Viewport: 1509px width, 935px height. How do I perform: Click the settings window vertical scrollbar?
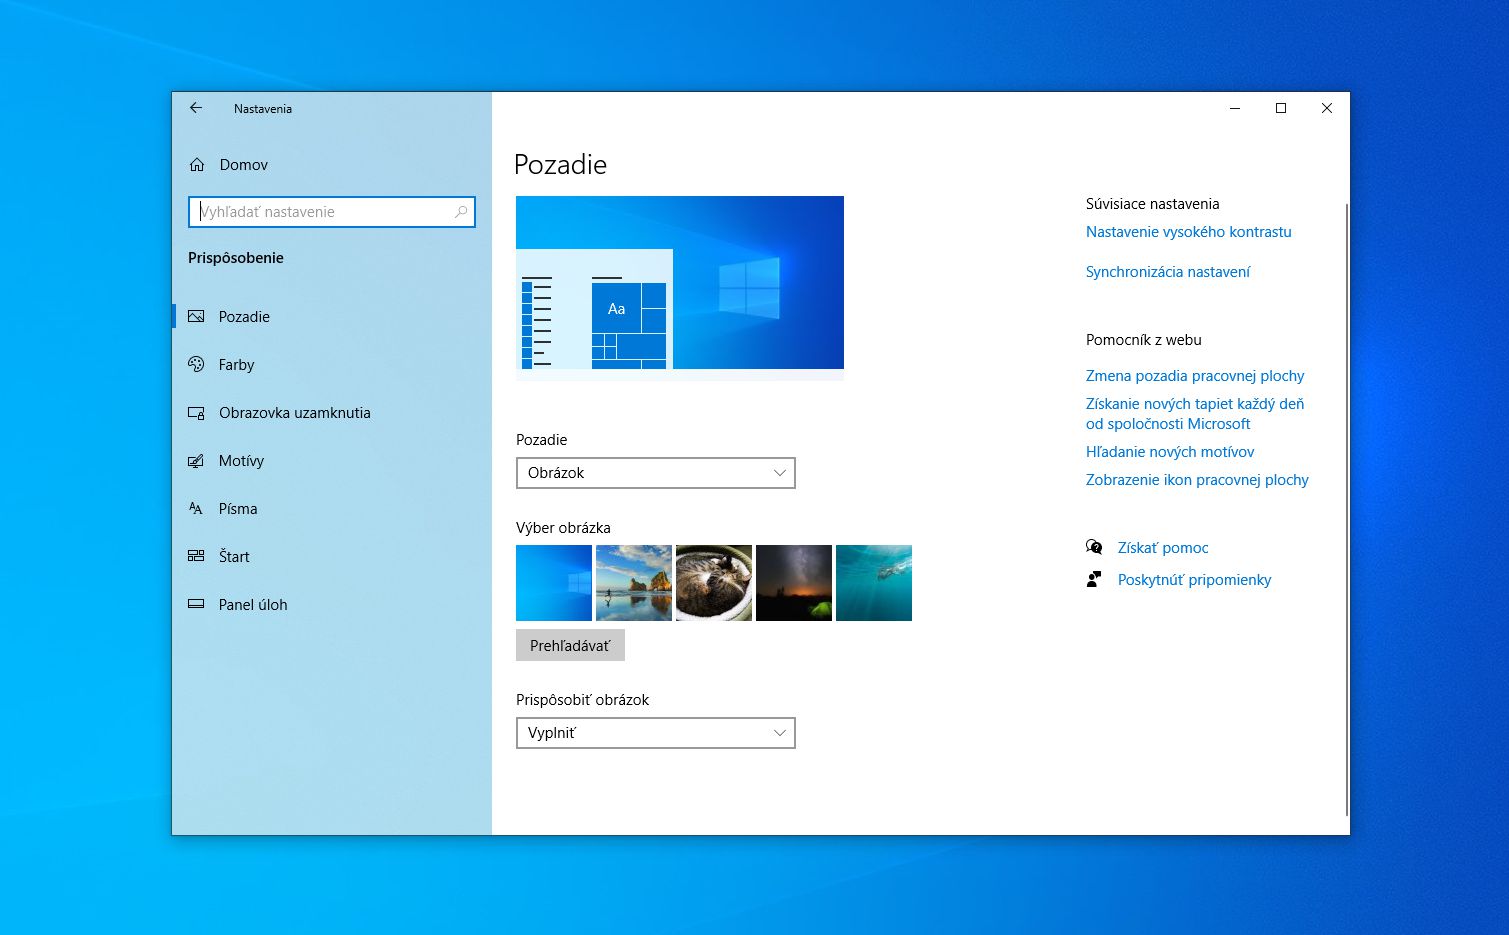coord(1346,510)
